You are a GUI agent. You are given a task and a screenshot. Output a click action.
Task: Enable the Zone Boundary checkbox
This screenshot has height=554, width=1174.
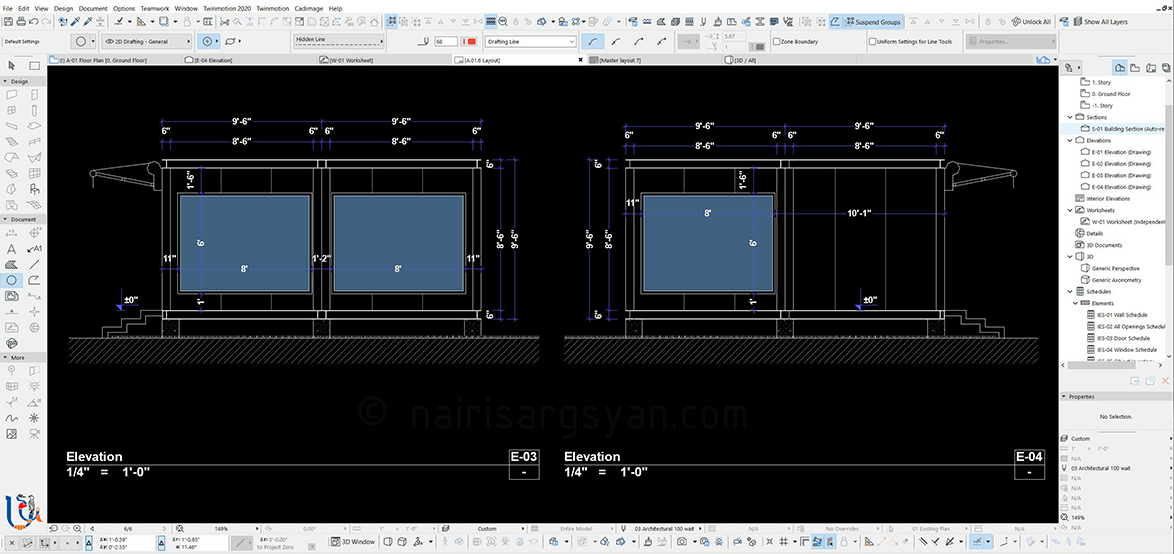click(776, 42)
